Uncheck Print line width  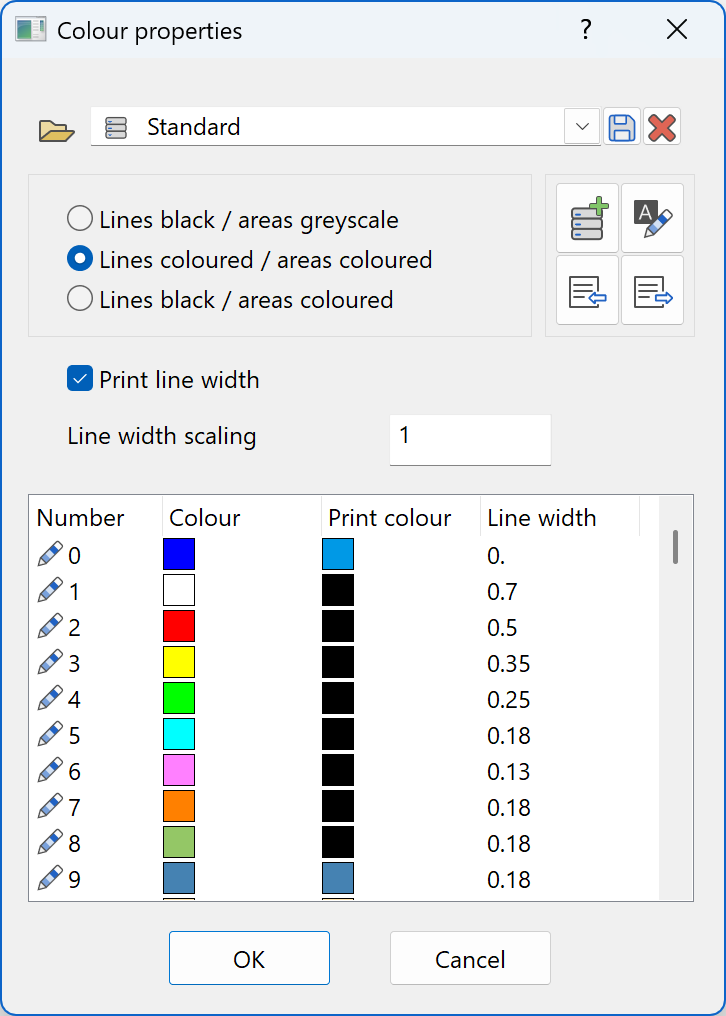[x=79, y=379]
